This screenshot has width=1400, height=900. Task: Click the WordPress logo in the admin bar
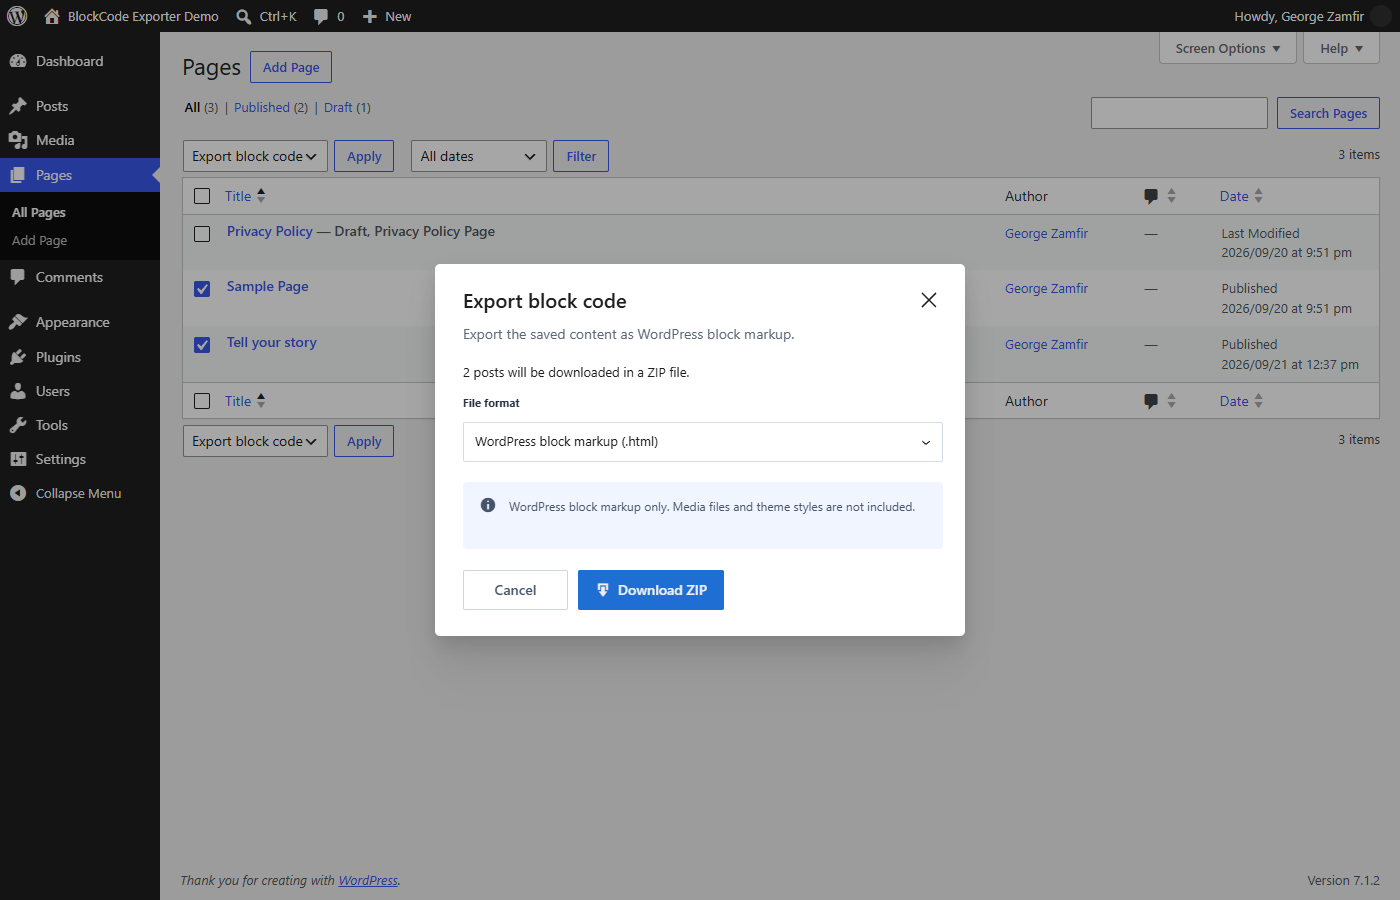(x=17, y=16)
